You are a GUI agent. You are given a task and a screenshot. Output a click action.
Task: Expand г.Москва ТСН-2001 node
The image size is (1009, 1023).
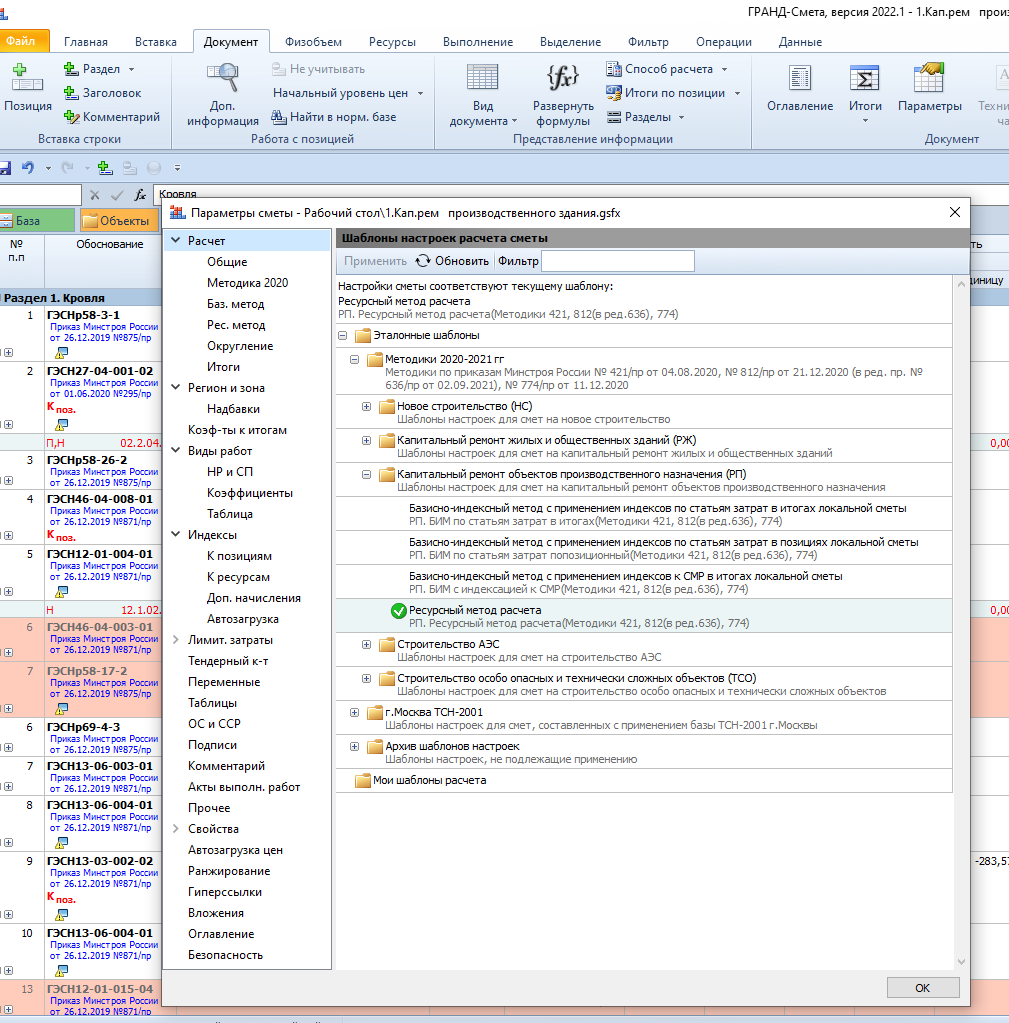[354, 712]
